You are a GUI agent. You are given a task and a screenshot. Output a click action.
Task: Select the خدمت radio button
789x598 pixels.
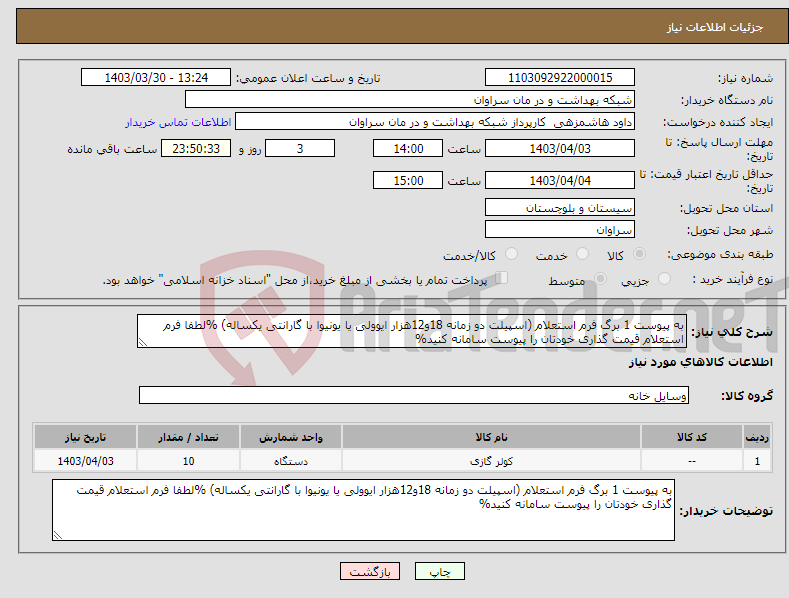click(x=582, y=254)
